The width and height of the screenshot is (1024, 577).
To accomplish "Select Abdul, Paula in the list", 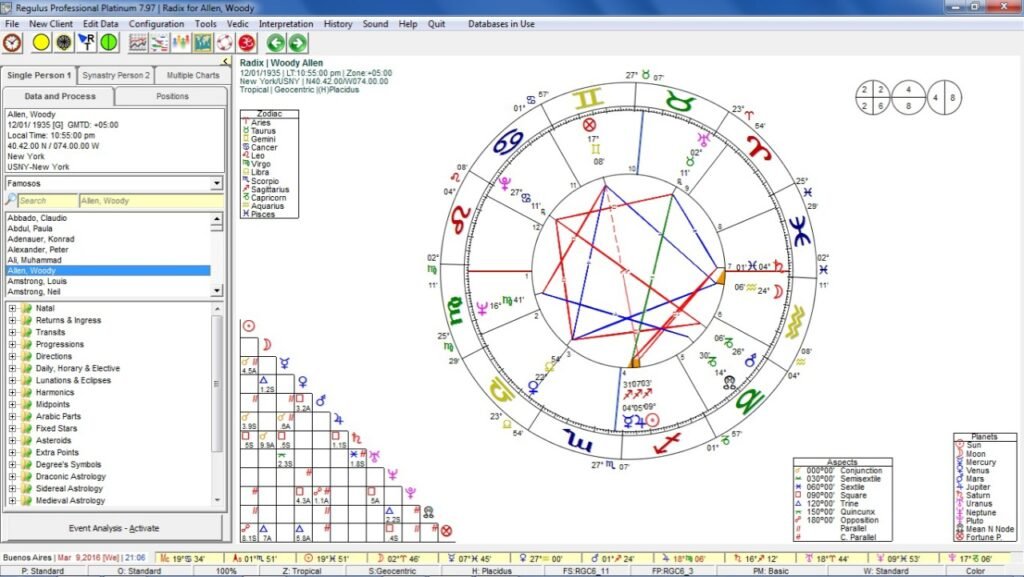I will point(30,228).
